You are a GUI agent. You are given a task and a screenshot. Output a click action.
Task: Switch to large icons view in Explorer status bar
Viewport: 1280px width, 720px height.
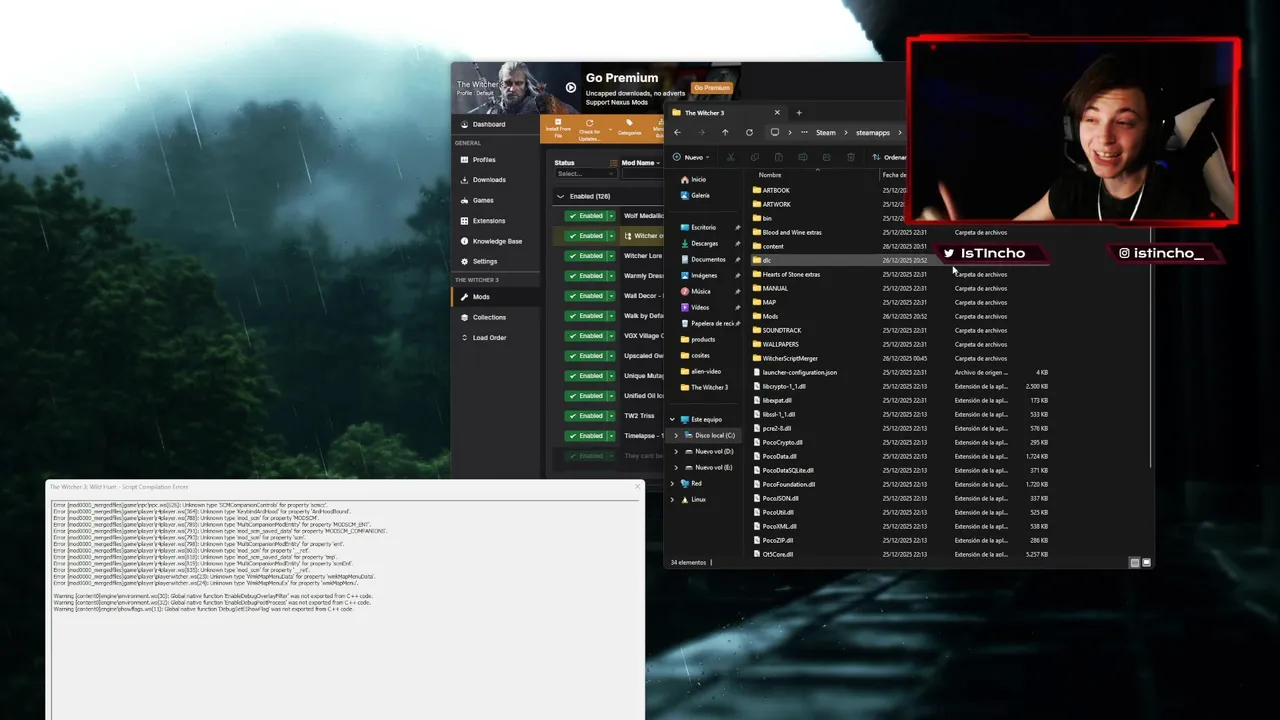click(1147, 563)
